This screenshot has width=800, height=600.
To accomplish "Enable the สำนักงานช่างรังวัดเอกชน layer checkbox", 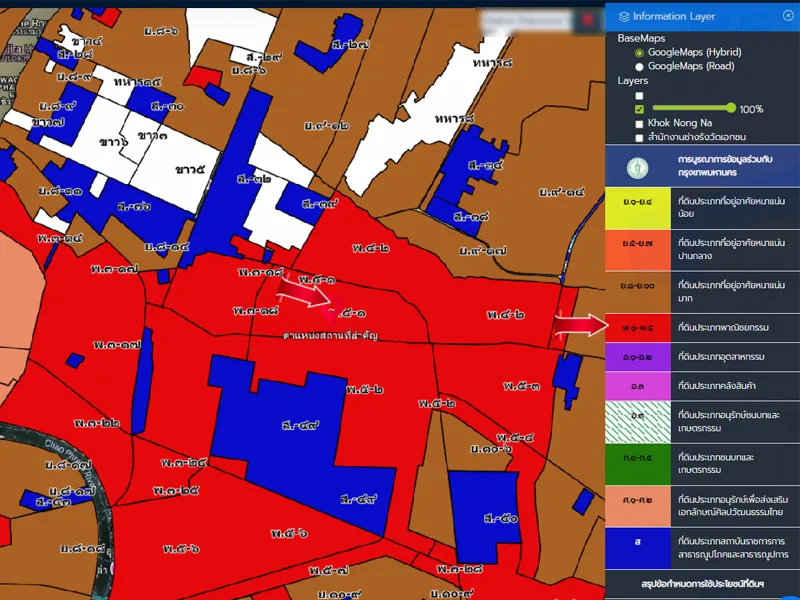I will tap(639, 137).
